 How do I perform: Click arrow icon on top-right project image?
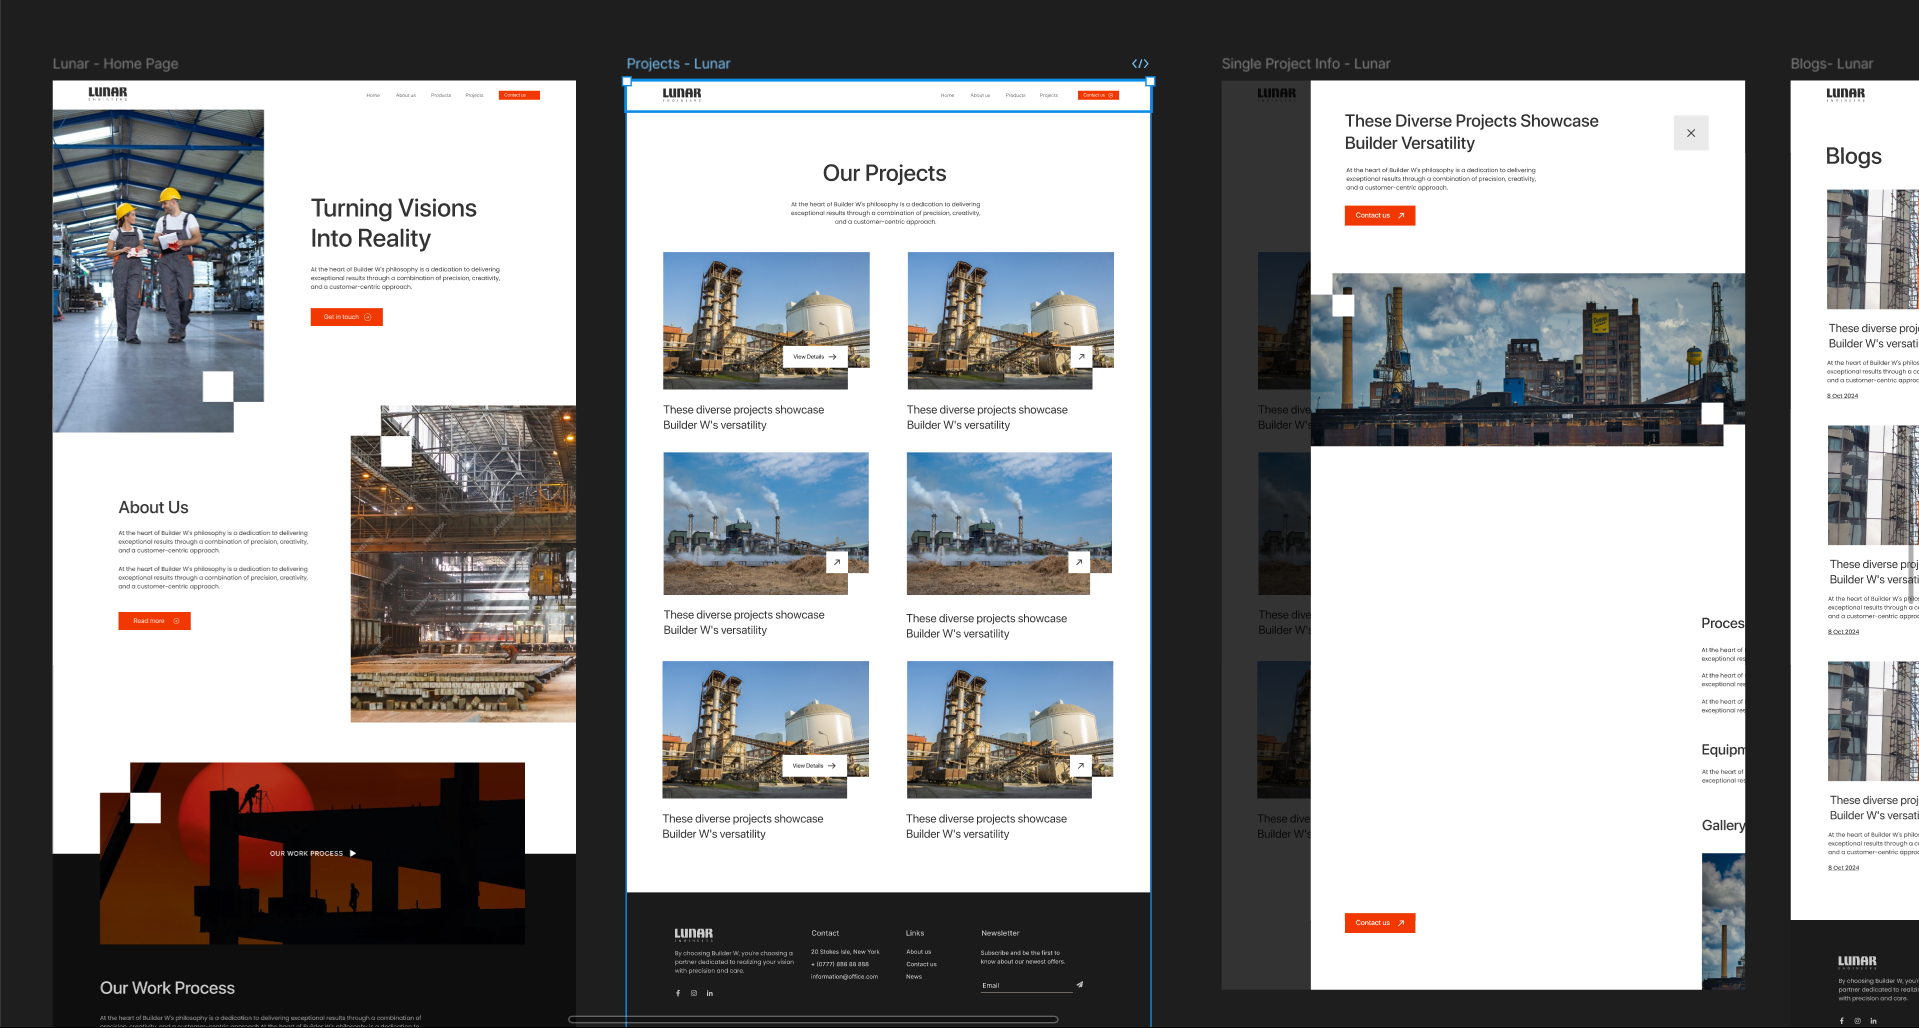coord(1081,356)
